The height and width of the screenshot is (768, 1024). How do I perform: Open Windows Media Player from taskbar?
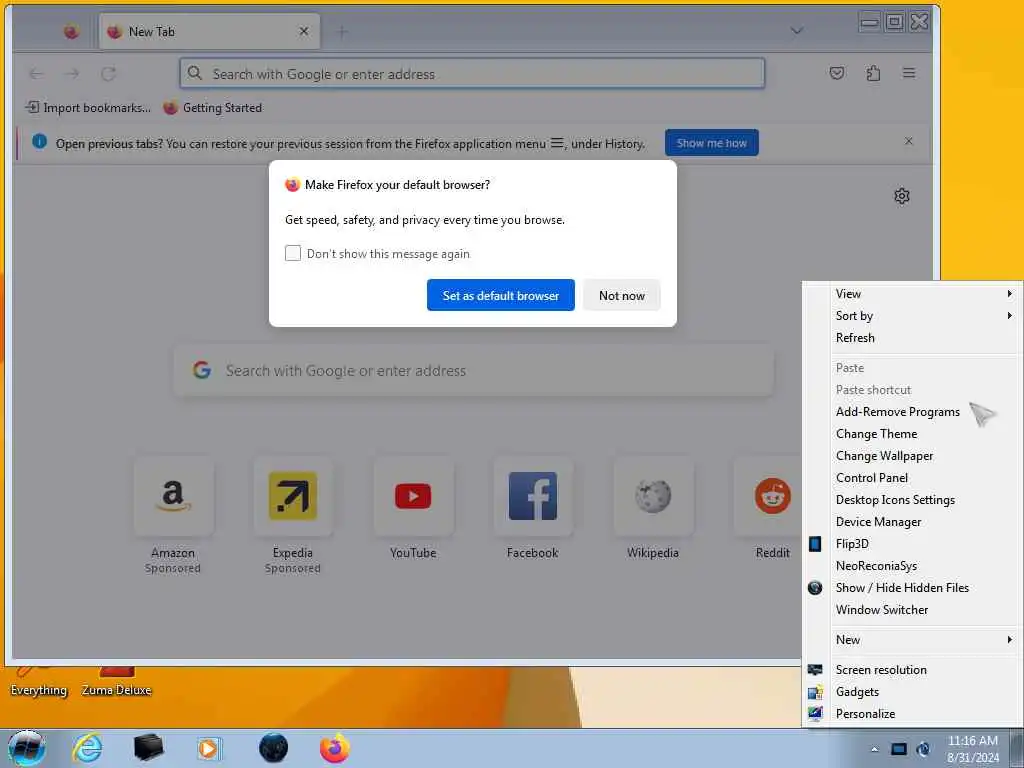[x=209, y=748]
